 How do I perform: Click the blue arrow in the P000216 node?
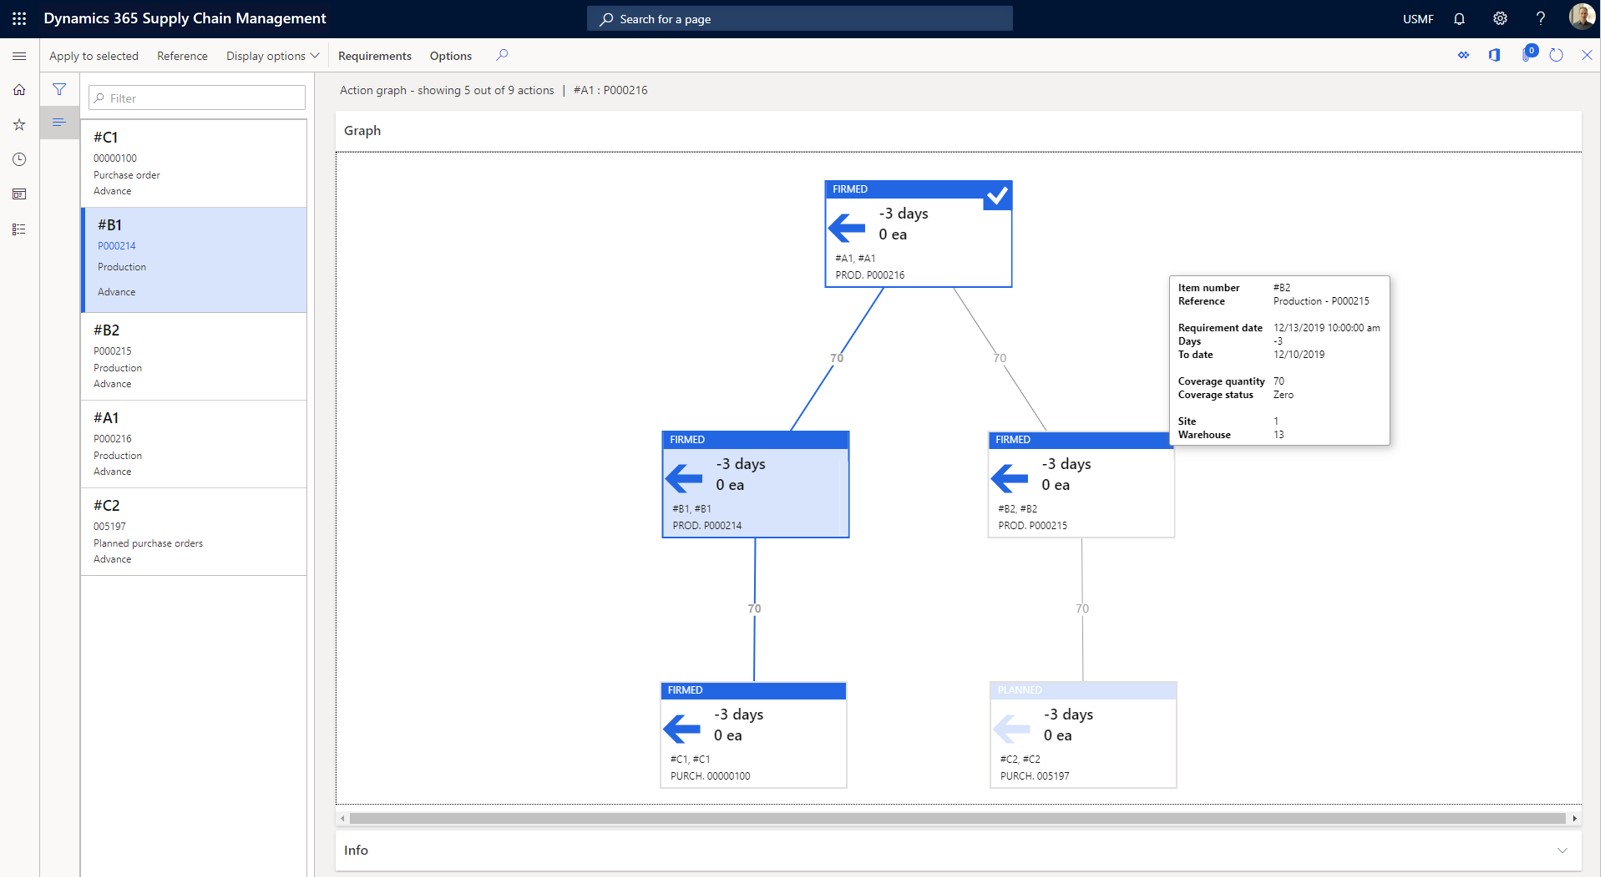(x=847, y=228)
